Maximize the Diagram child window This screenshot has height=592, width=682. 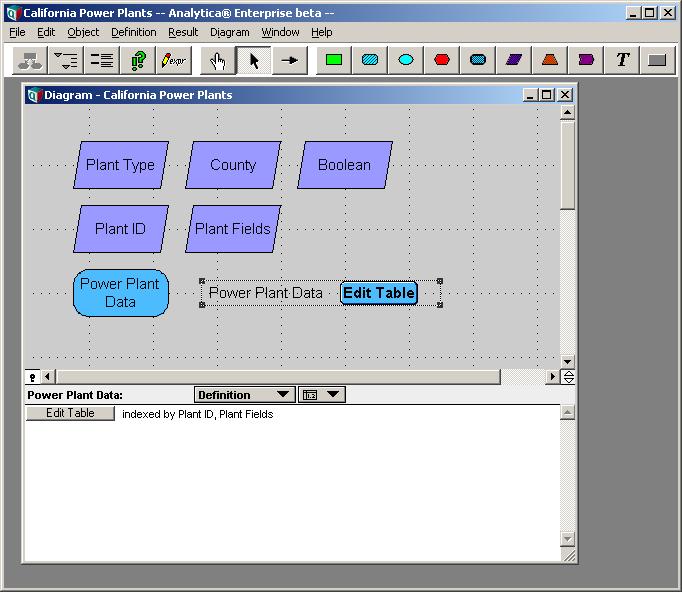click(x=547, y=94)
